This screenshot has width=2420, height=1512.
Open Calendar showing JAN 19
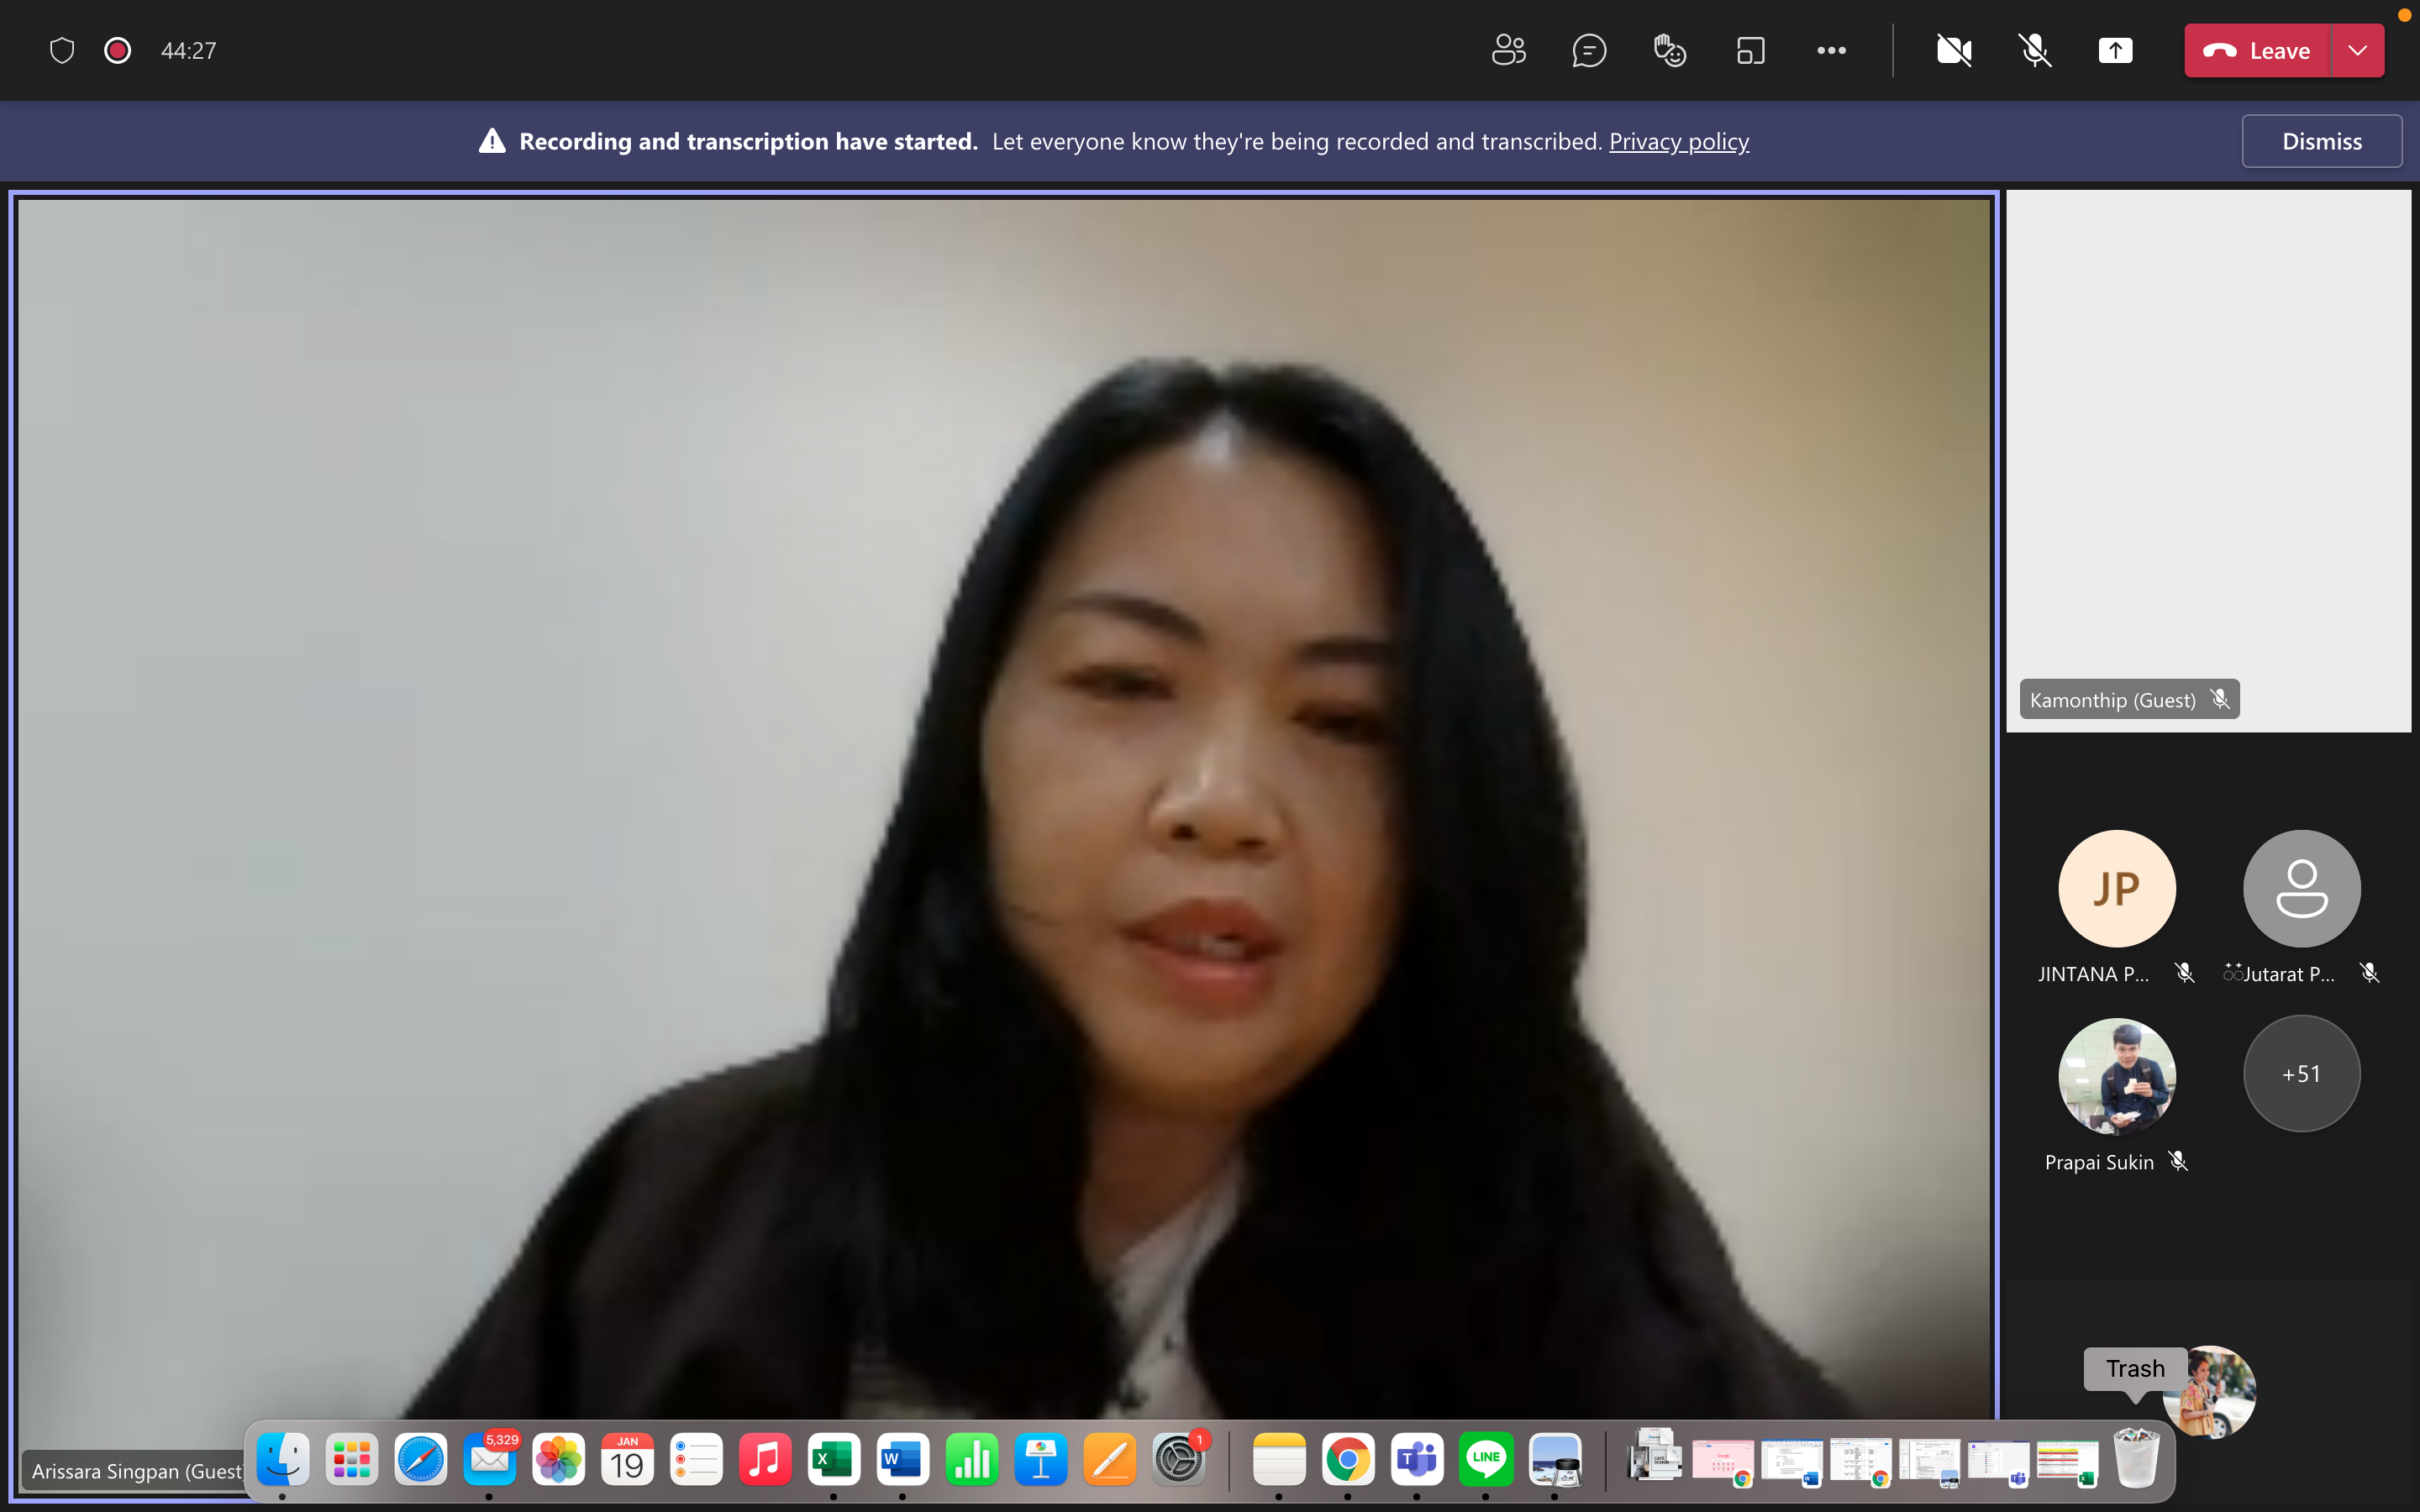[x=628, y=1460]
